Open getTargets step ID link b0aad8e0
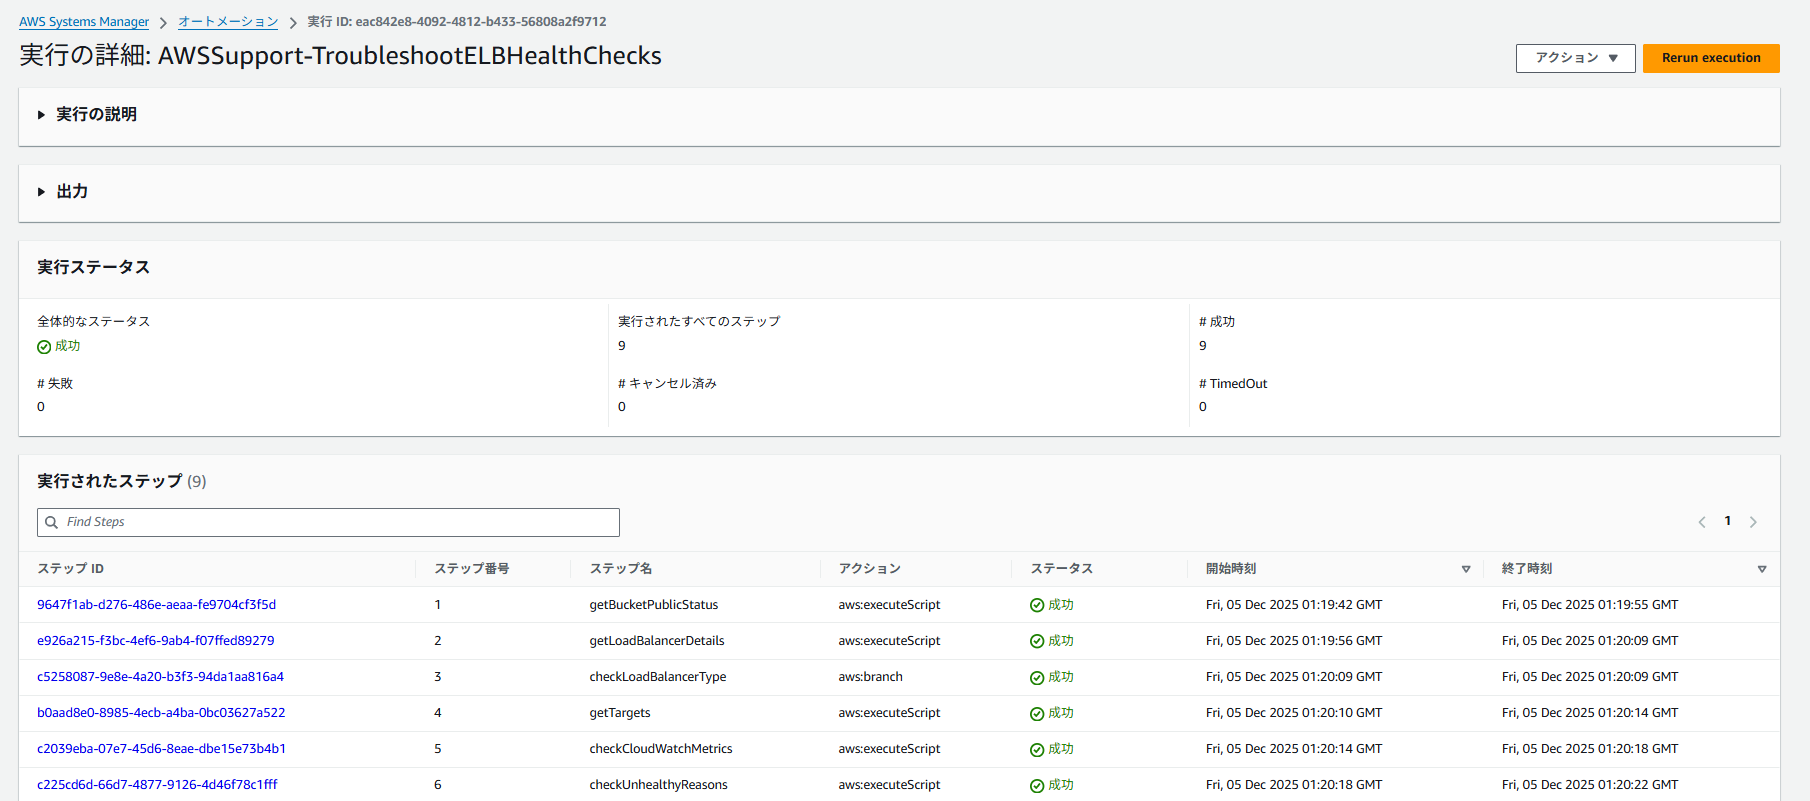 click(x=161, y=713)
